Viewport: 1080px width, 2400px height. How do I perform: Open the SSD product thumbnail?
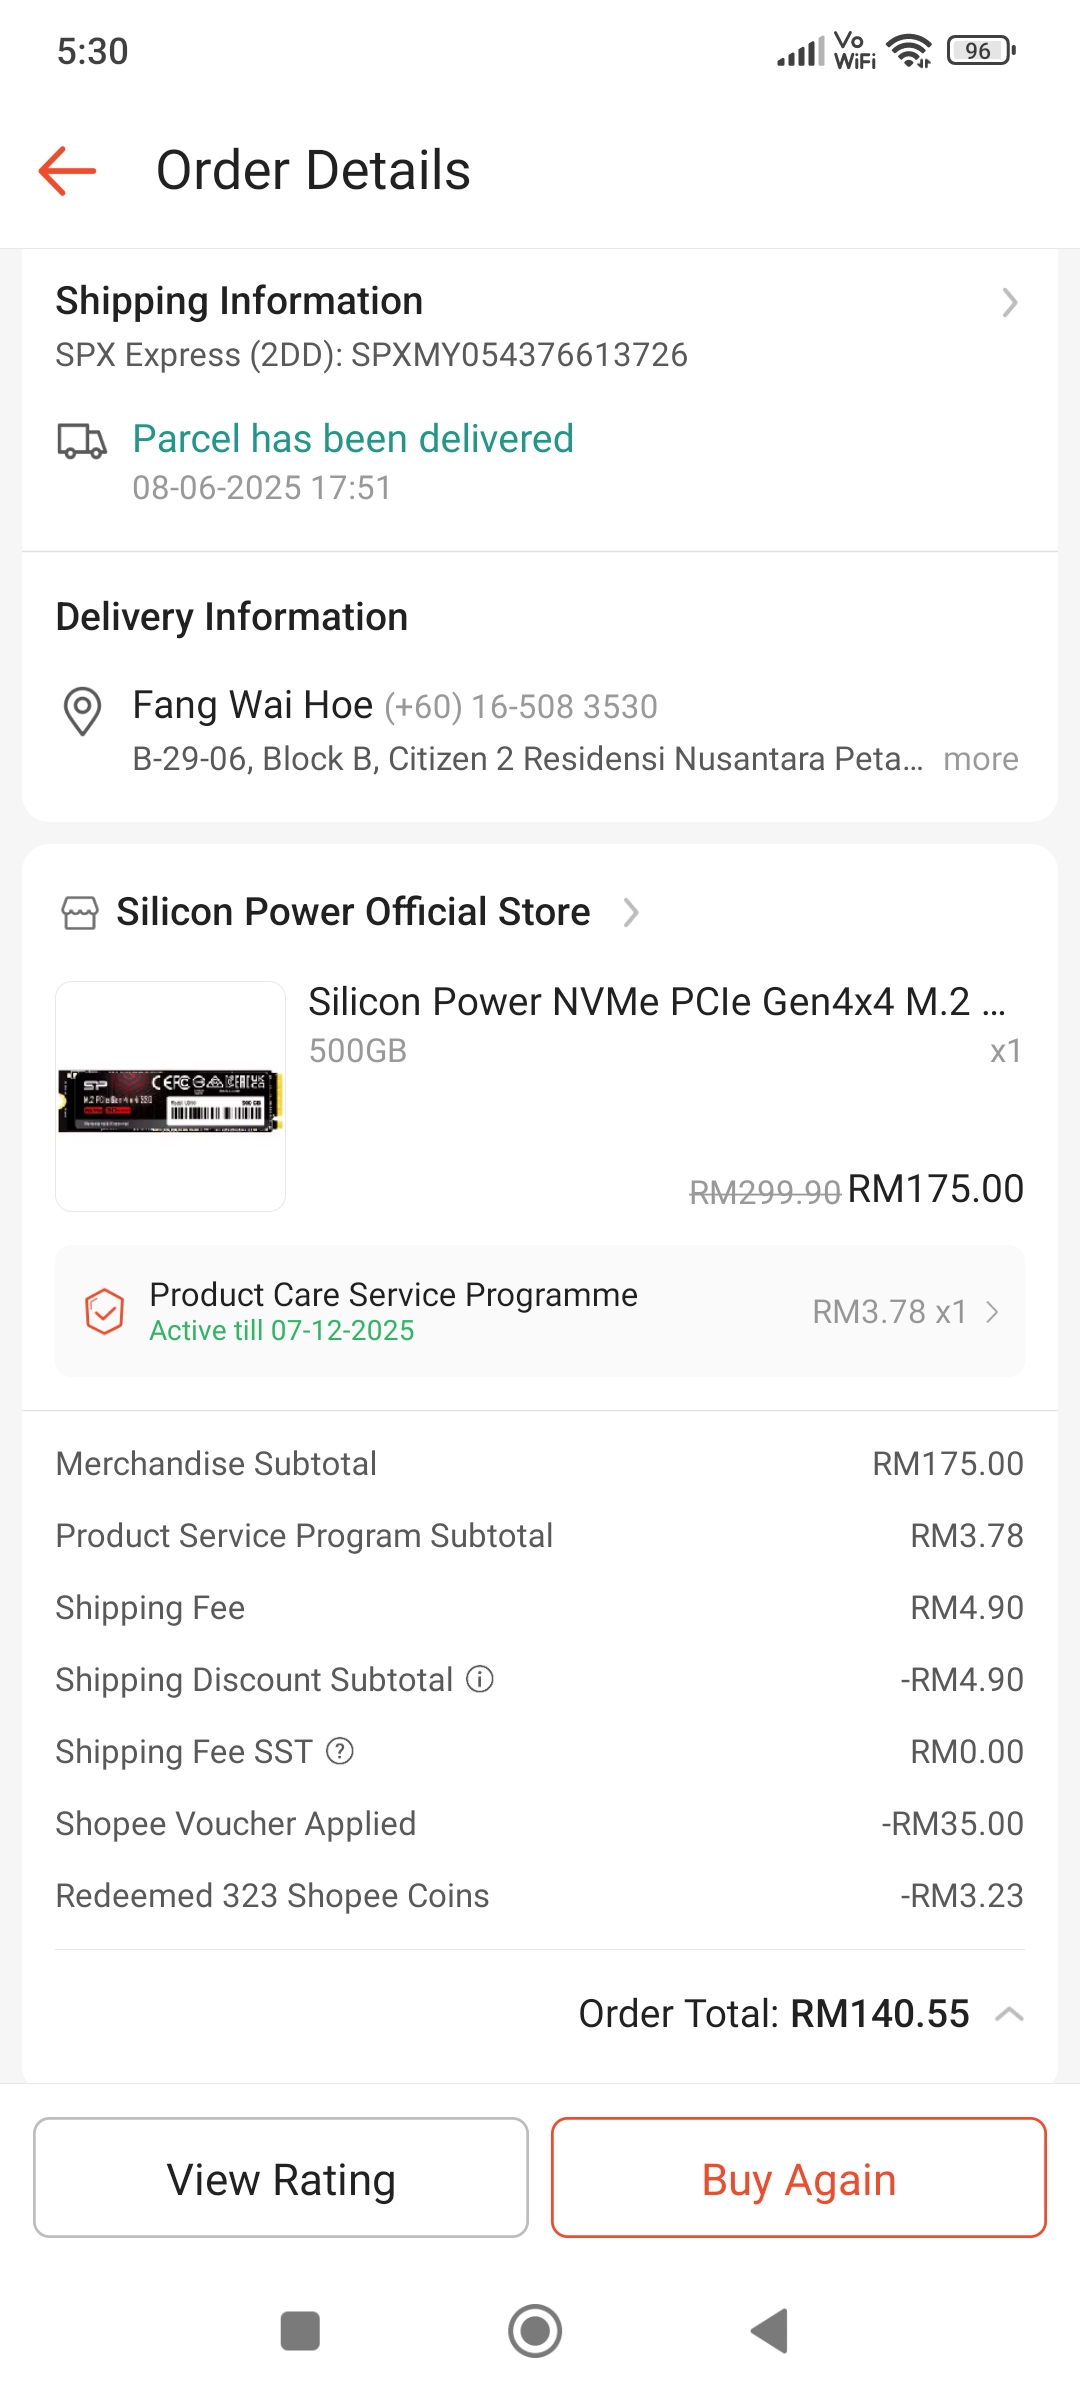point(171,1097)
